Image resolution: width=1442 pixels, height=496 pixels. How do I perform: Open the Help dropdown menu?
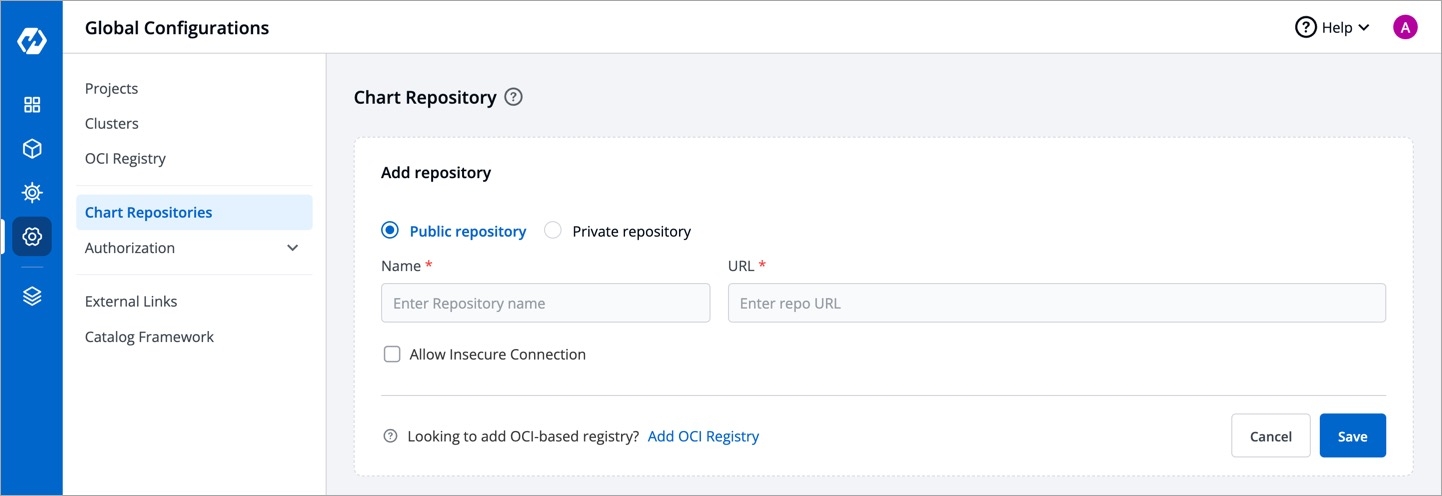tap(1332, 28)
